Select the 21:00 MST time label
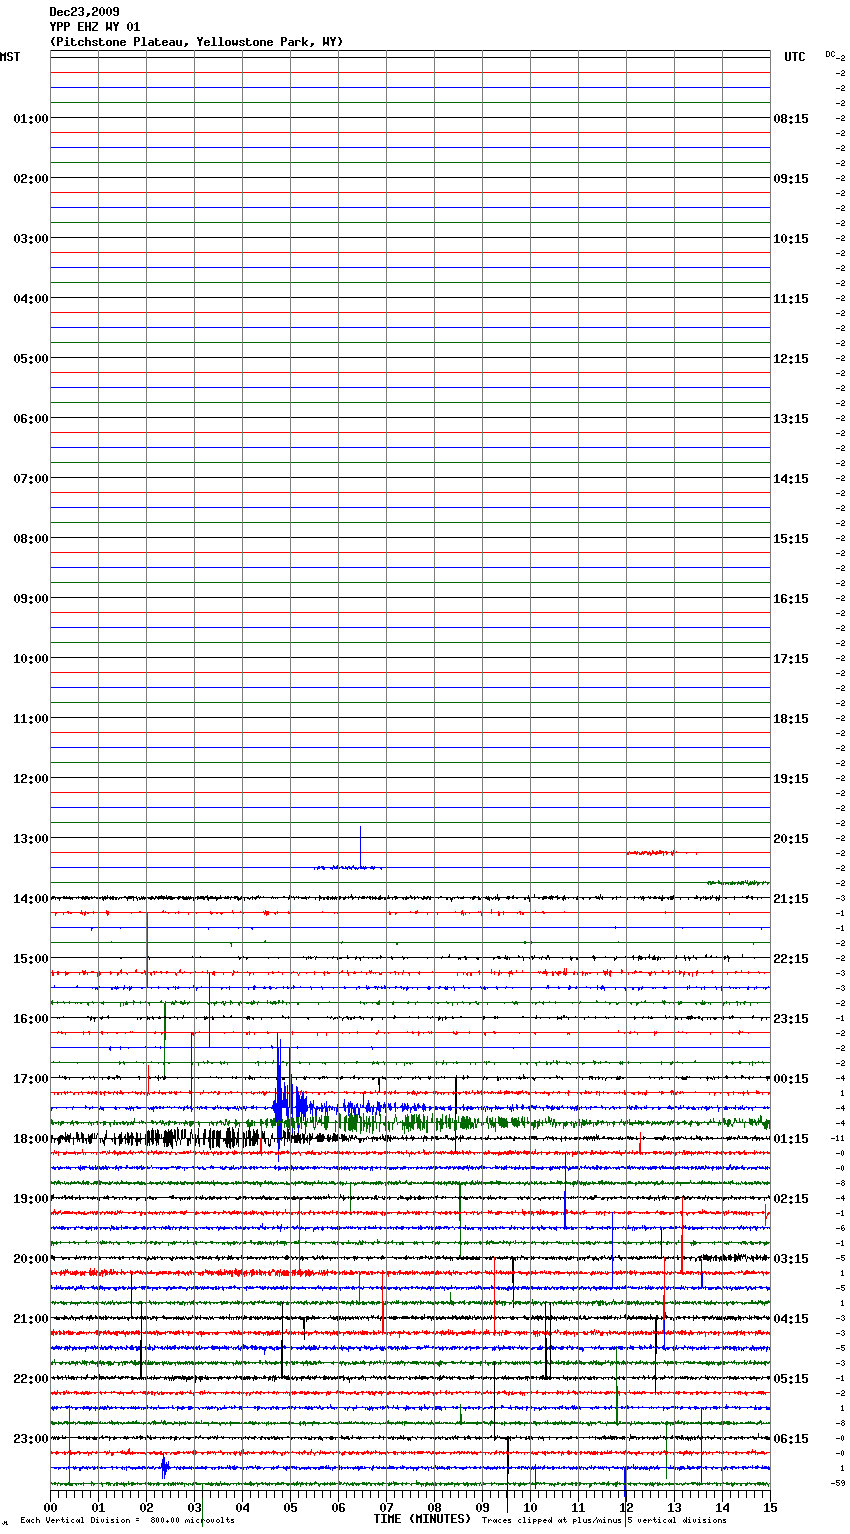The height and width of the screenshot is (1534, 850). point(31,1319)
